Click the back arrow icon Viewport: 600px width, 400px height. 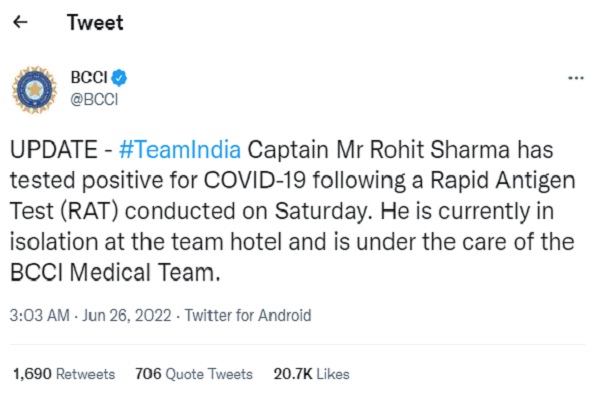21,24
